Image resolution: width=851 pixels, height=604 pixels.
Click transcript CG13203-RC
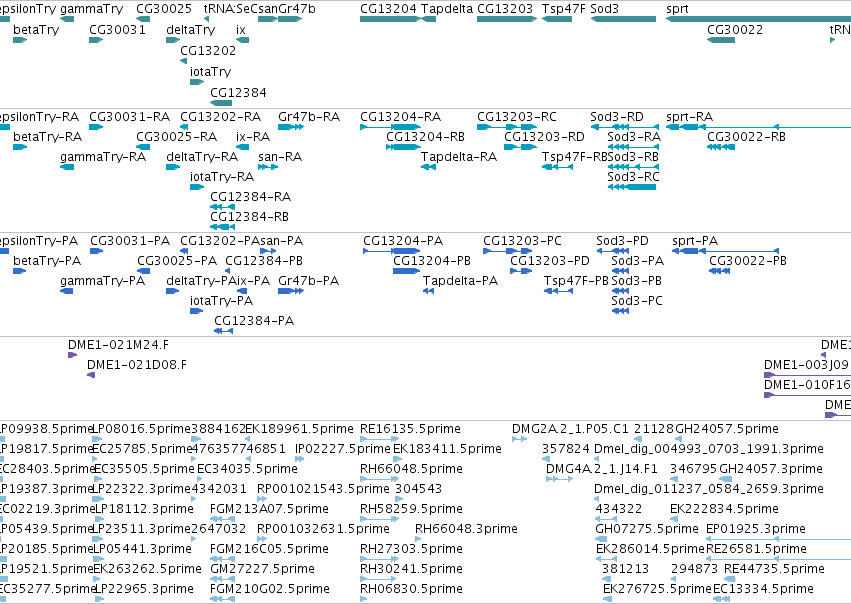point(507,127)
